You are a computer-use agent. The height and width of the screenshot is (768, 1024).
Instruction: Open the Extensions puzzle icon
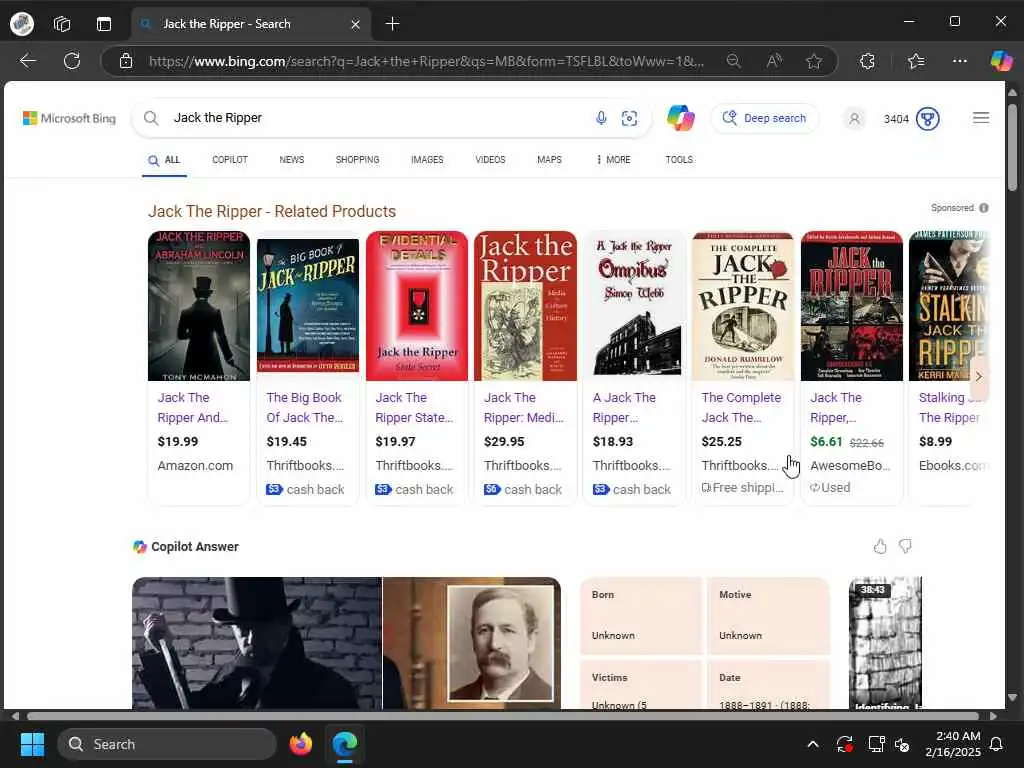(867, 61)
